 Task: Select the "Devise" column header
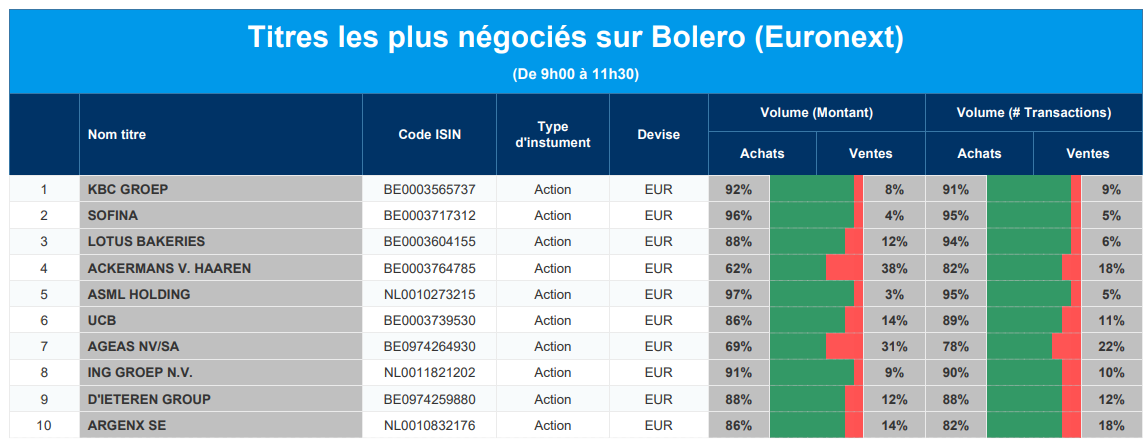coord(658,134)
